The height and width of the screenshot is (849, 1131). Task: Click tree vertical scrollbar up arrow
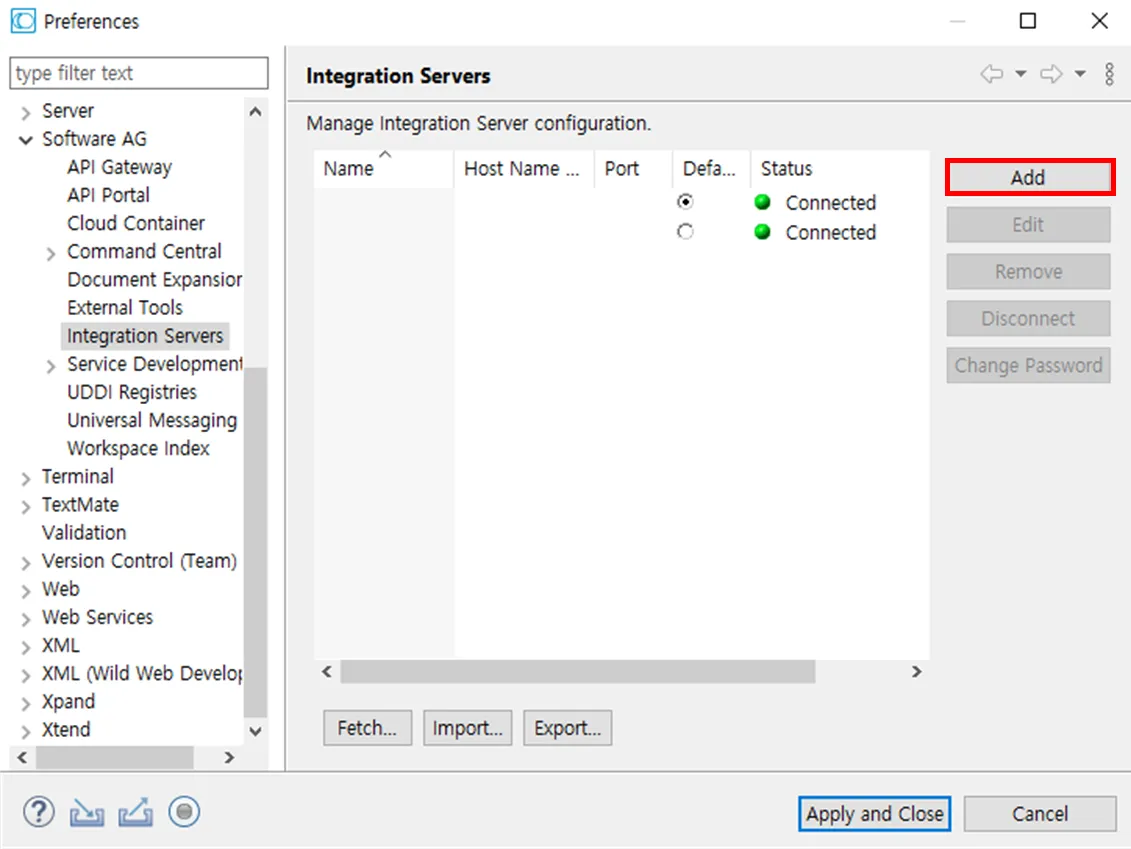point(255,111)
